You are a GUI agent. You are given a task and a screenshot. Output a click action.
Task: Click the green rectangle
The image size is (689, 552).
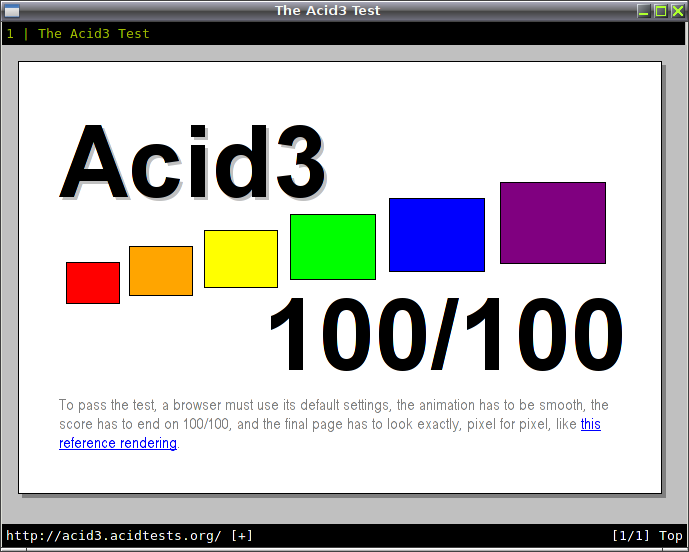(x=333, y=247)
